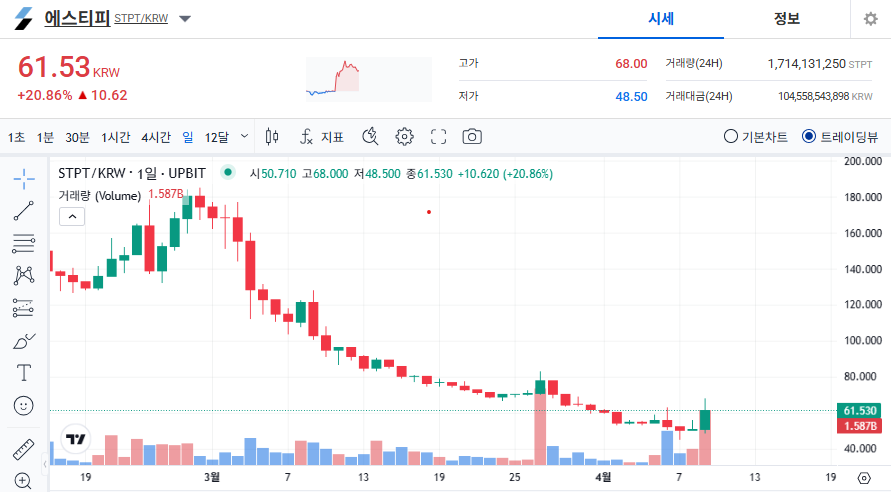The image size is (891, 492).
Task: Click the 에스티피 coin name
Action: pyautogui.click(x=77, y=18)
